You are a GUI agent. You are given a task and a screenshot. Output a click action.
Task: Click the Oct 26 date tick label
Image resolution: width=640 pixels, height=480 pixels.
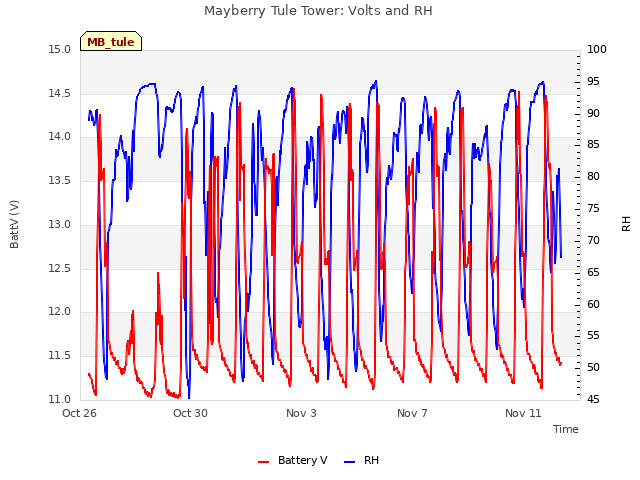click(x=79, y=413)
